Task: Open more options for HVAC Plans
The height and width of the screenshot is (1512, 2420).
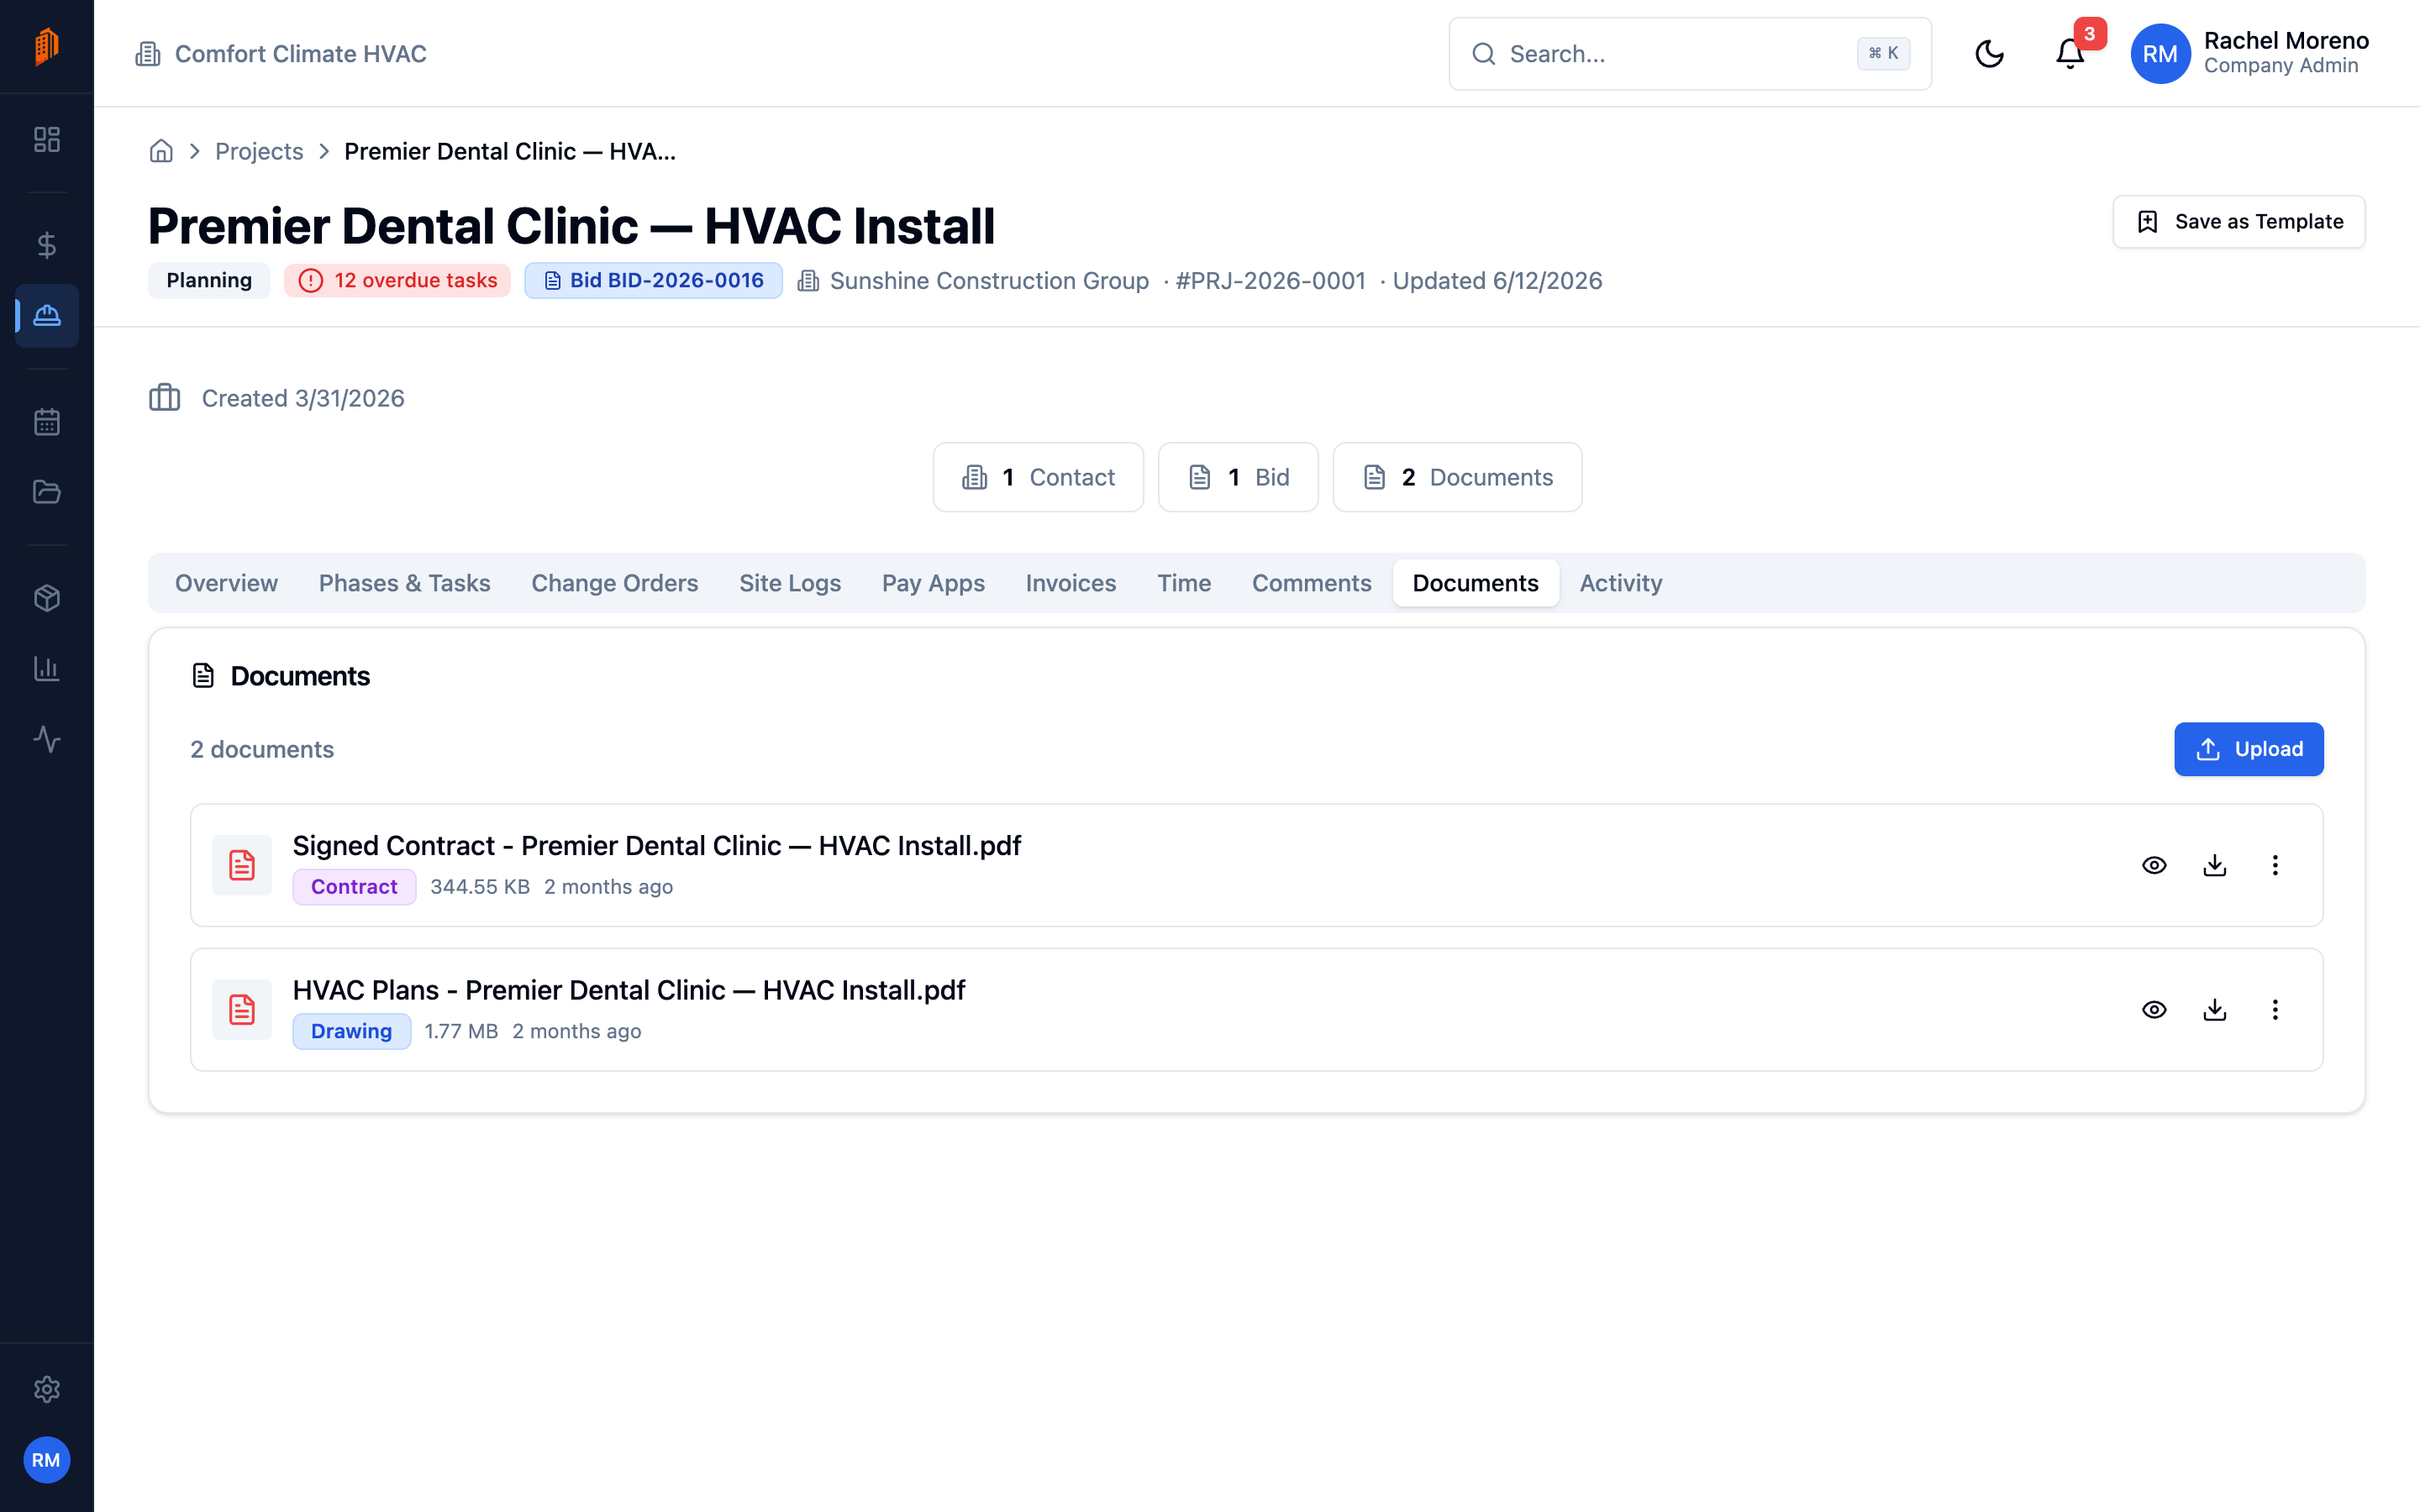Action: point(2275,1010)
